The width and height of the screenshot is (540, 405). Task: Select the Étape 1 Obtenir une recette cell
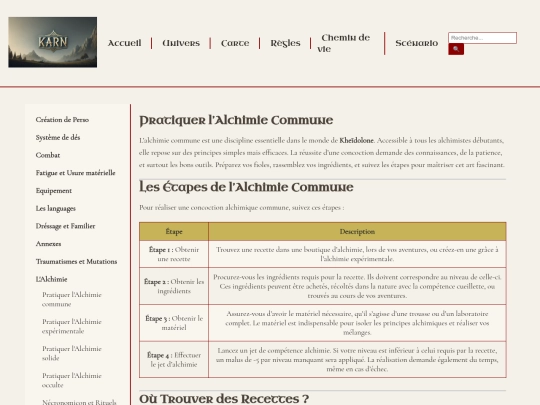[174, 254]
